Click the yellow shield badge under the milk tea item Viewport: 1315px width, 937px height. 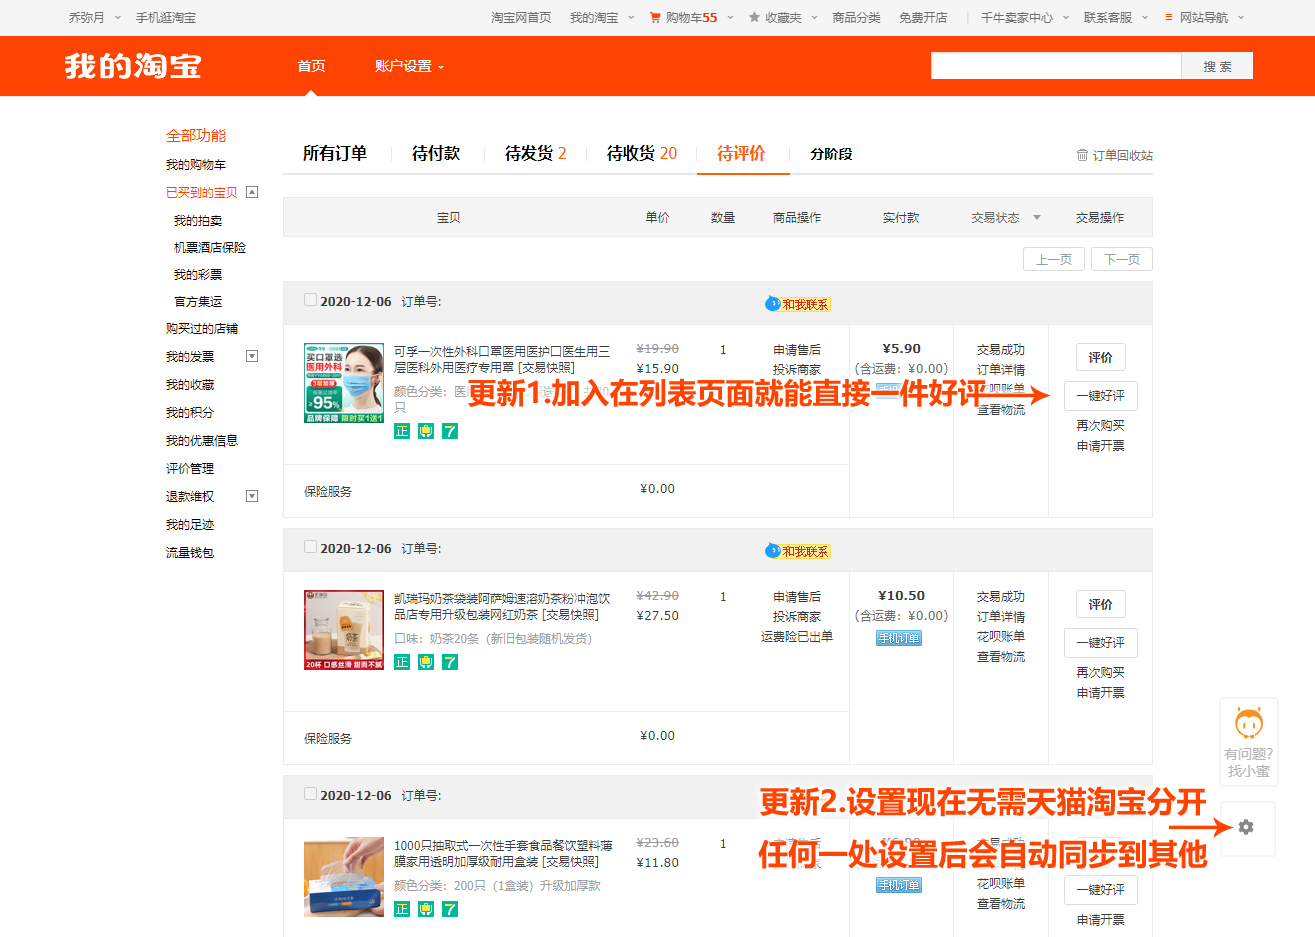coord(426,662)
